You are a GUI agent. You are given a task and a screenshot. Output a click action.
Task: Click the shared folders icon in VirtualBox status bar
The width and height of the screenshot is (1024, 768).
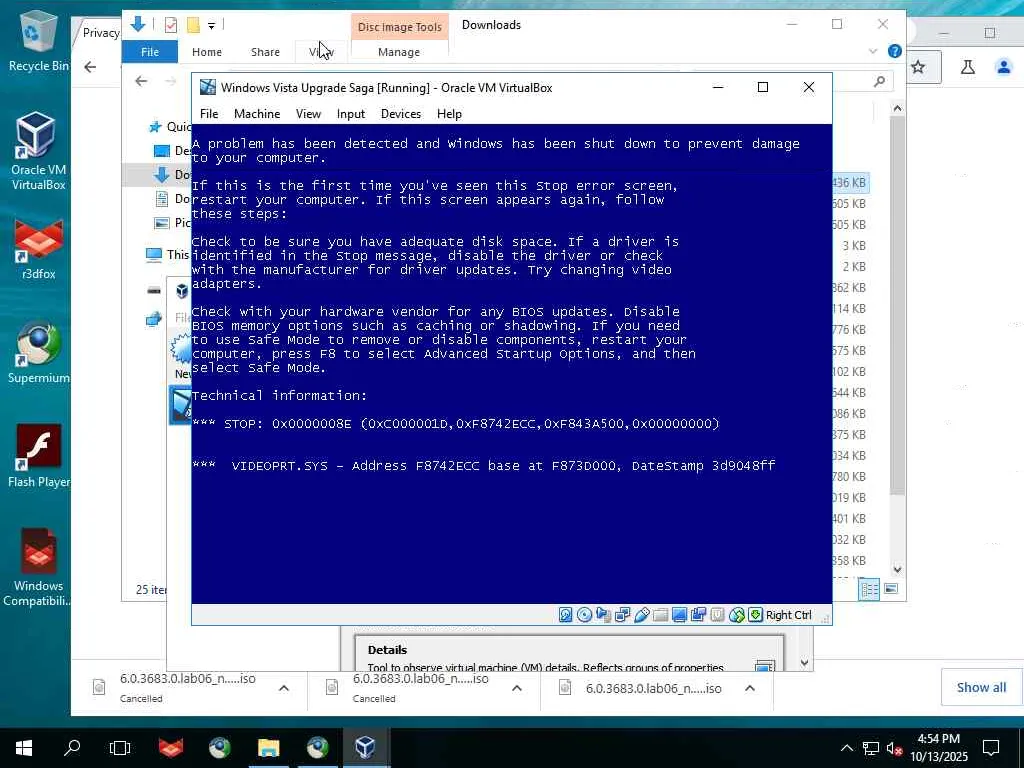pyautogui.click(x=660, y=615)
